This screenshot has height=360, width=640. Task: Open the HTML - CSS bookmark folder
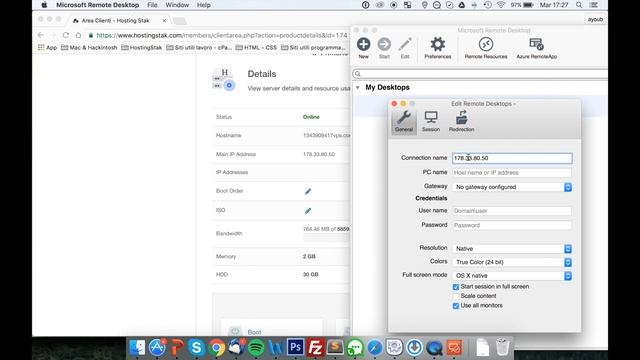tap(256, 47)
